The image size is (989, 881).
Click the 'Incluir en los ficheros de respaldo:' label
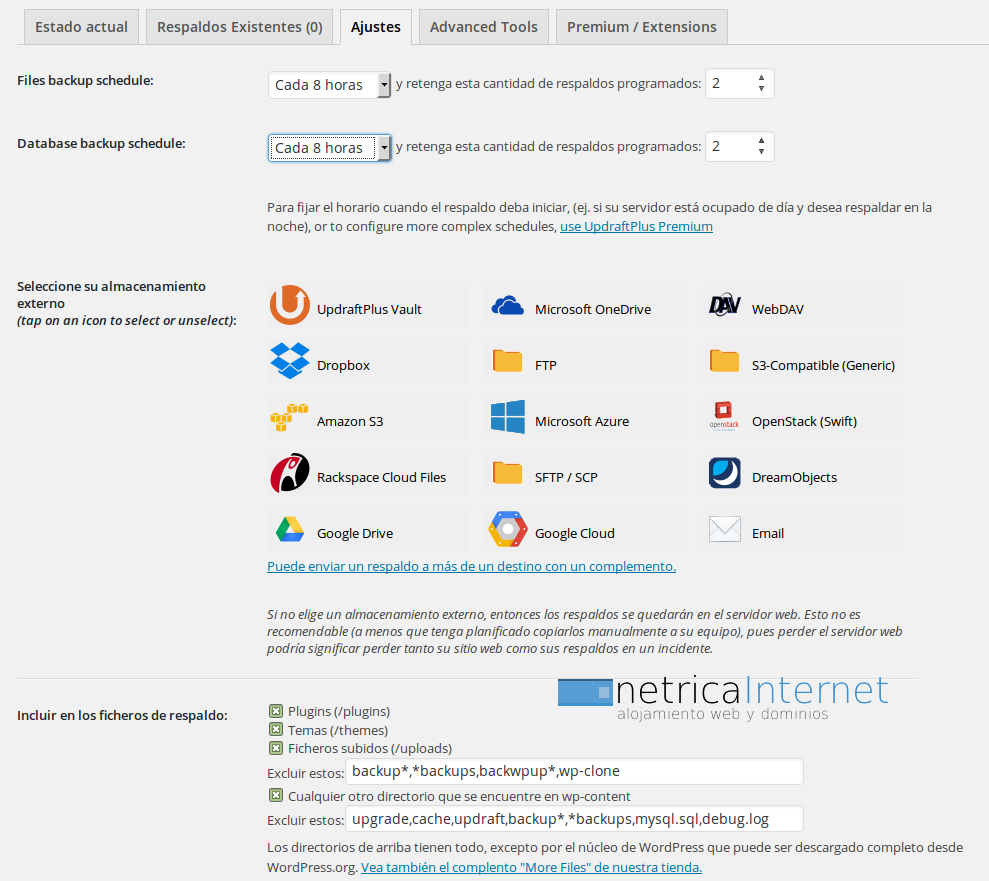122,715
